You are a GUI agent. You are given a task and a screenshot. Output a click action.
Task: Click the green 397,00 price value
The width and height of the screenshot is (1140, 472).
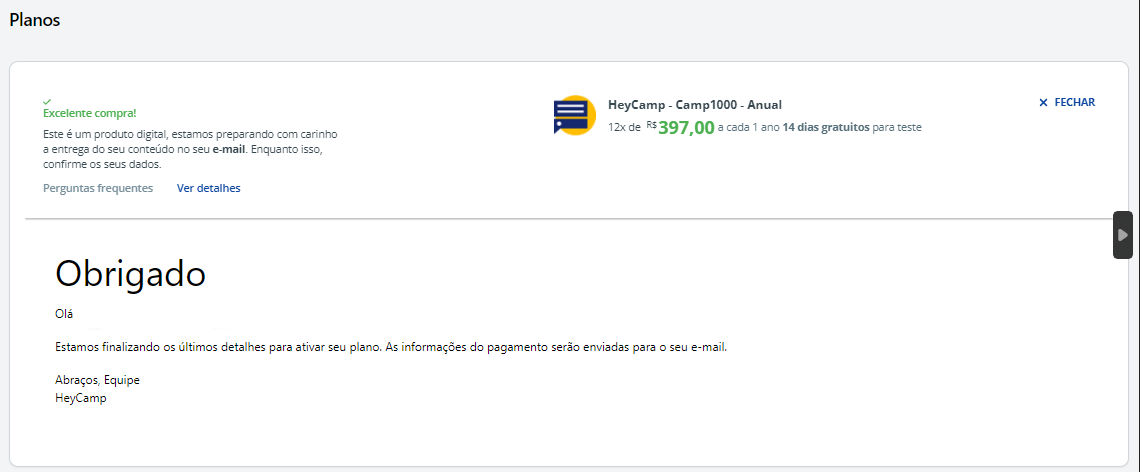click(x=686, y=128)
